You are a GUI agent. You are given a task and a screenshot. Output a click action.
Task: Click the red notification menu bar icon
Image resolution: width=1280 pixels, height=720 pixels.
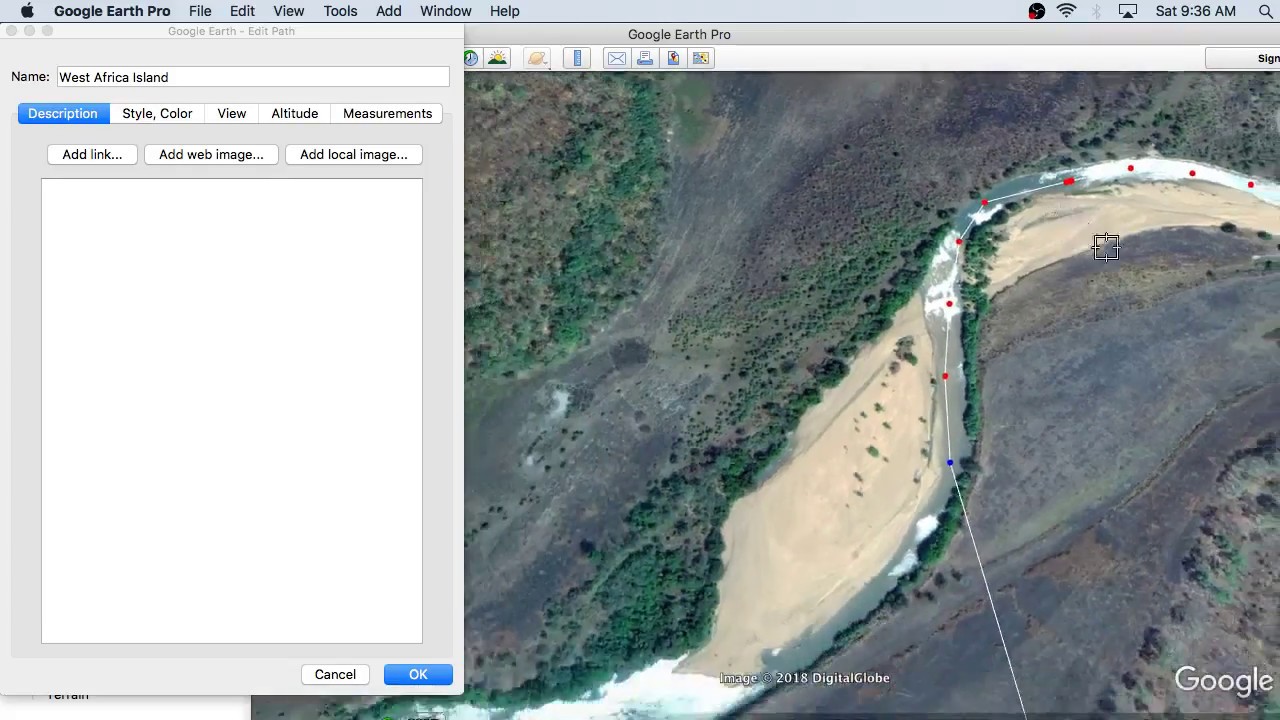[x=1037, y=11]
